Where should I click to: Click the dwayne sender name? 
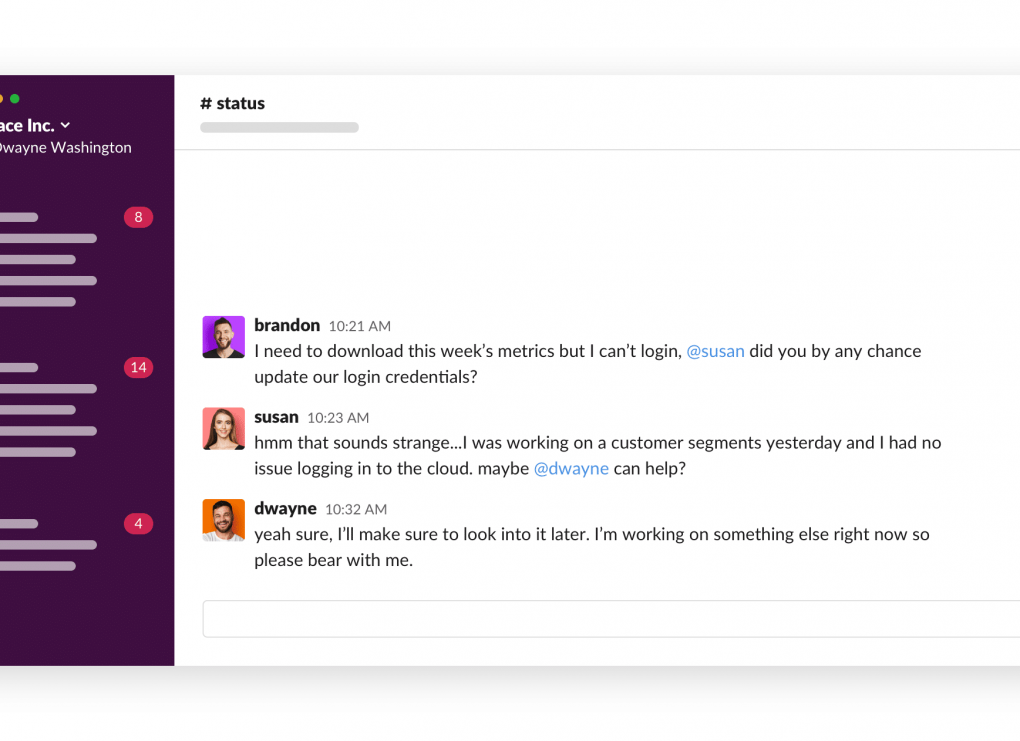pos(286,509)
